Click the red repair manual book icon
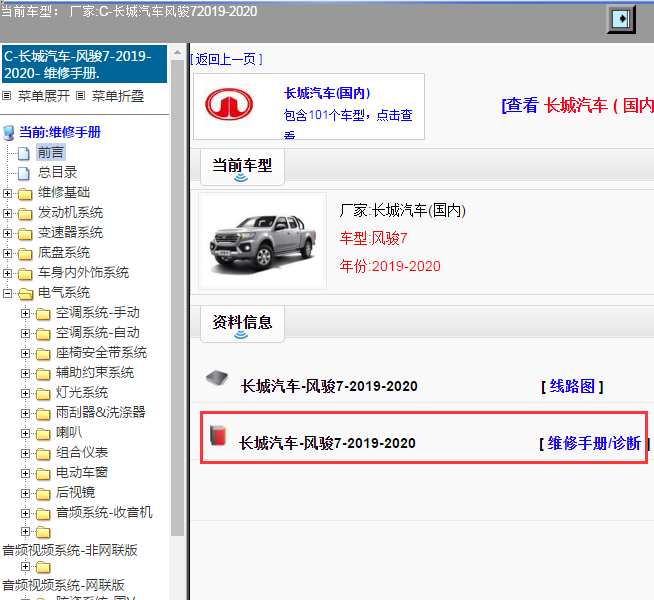This screenshot has height=600, width=654. (x=218, y=435)
